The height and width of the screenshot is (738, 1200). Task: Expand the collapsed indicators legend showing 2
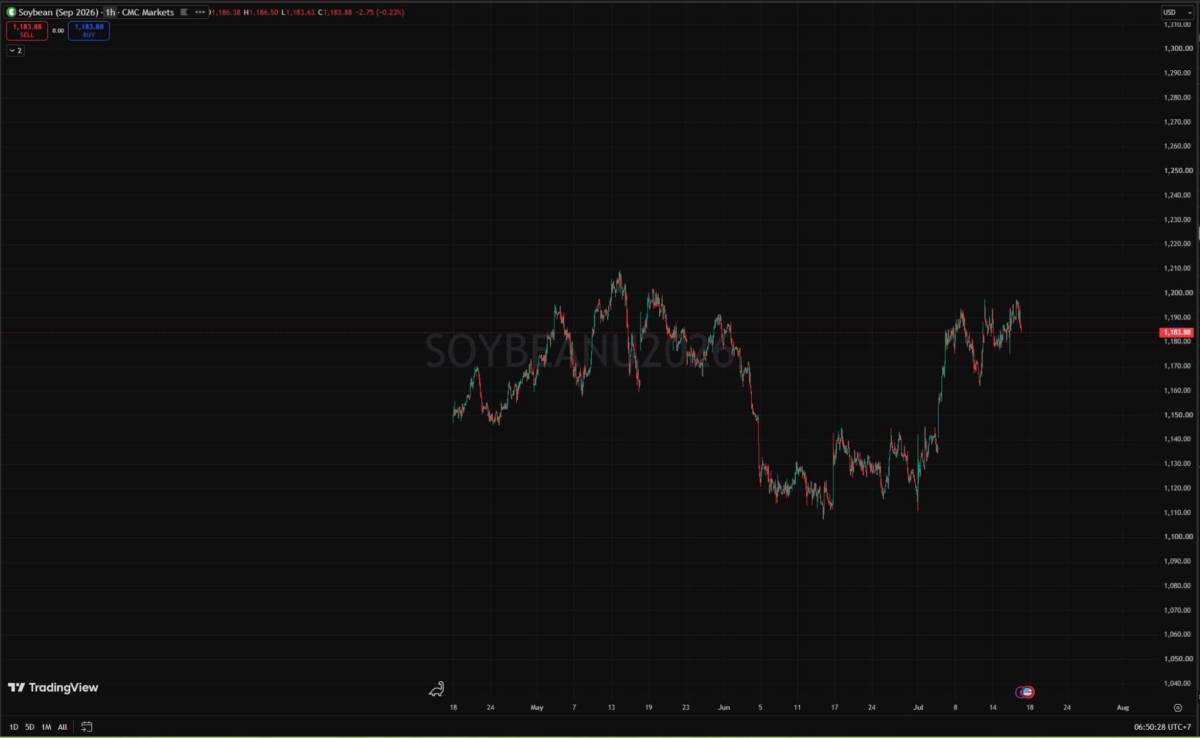click(x=15, y=51)
